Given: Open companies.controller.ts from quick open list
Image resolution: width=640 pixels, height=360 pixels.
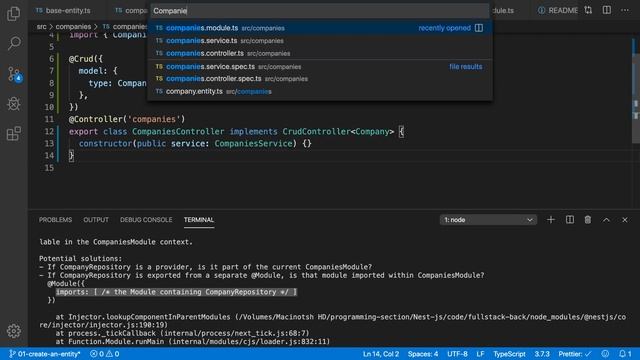Looking at the screenshot, I should (x=320, y=53).
